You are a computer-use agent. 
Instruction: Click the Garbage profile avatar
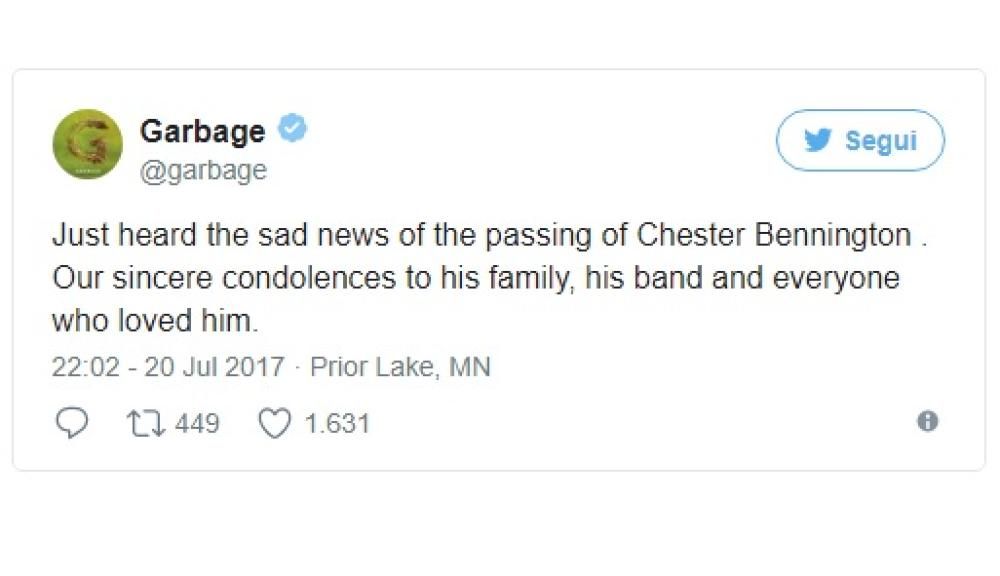pyautogui.click(x=87, y=144)
